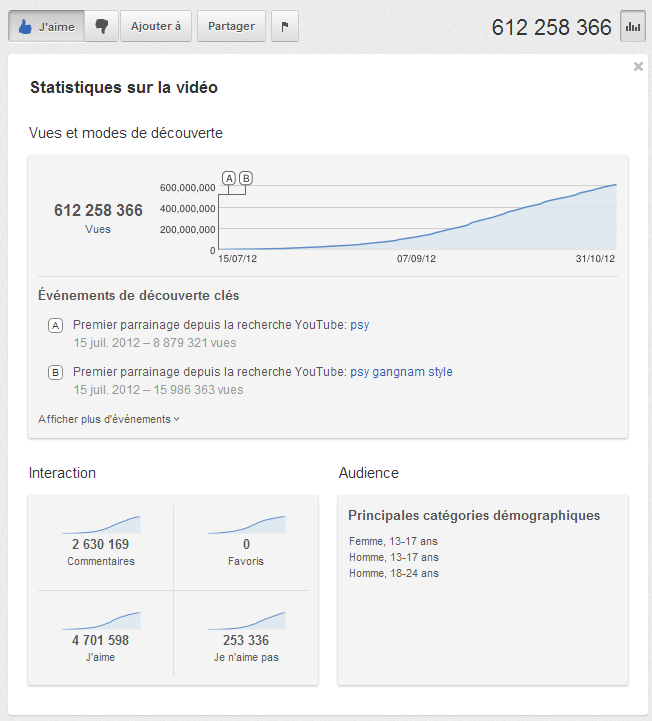
Task: Click the Commentaires sparkline chart
Action: [x=101, y=525]
